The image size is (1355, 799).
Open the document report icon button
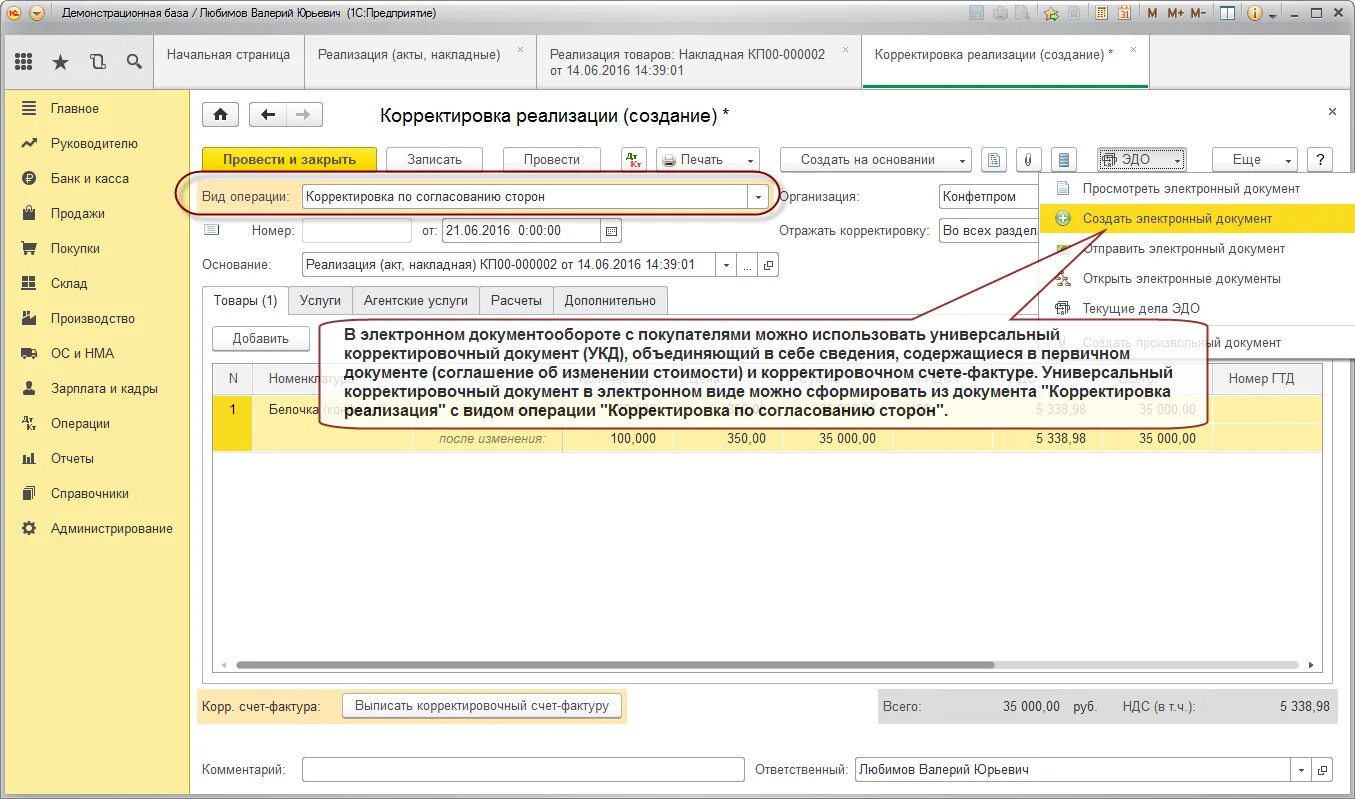pos(993,159)
